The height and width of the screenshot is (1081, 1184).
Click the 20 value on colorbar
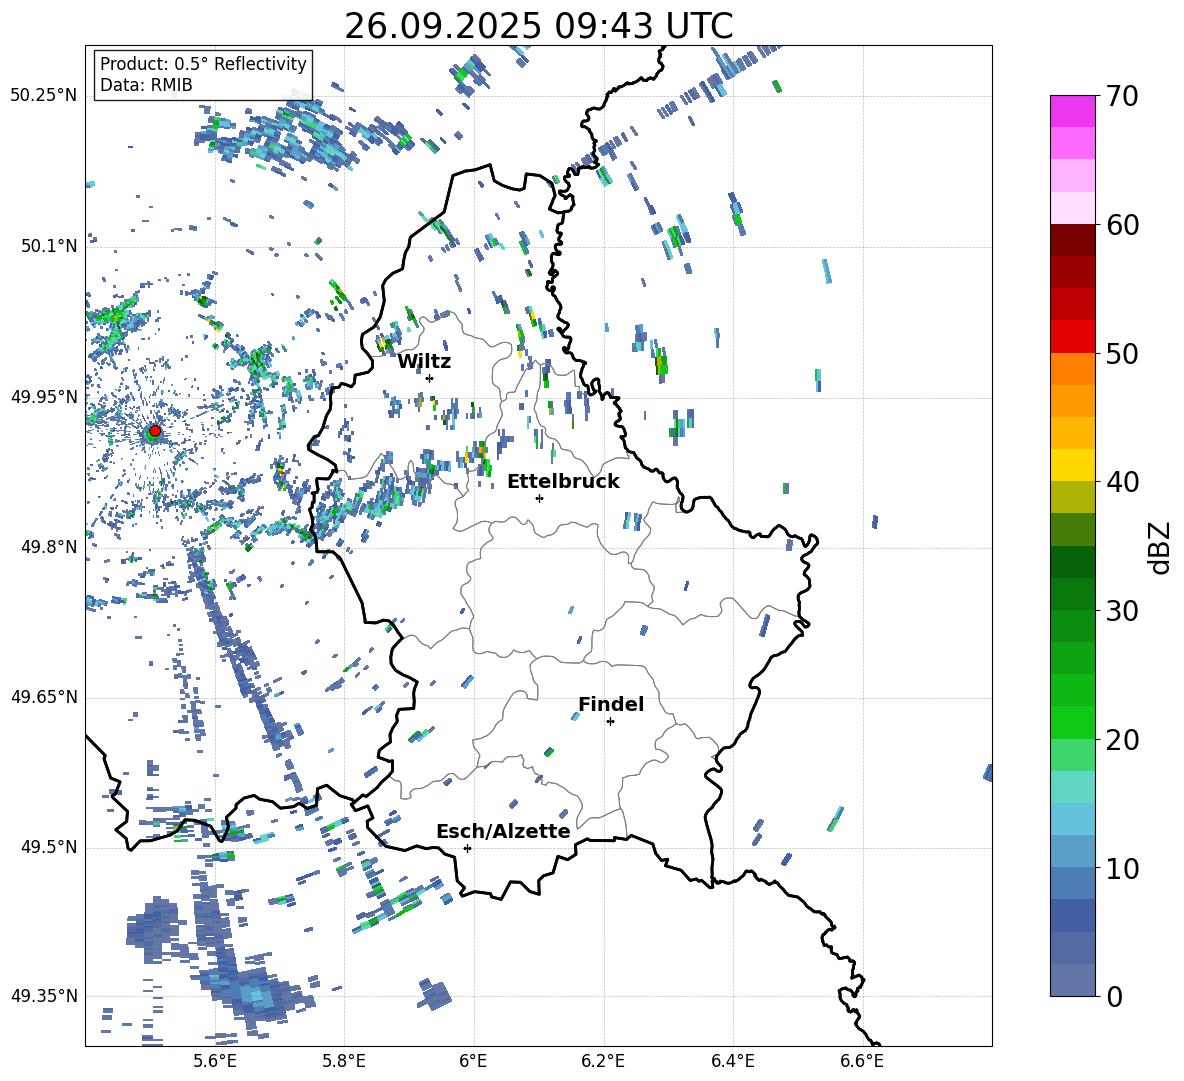click(x=1122, y=739)
